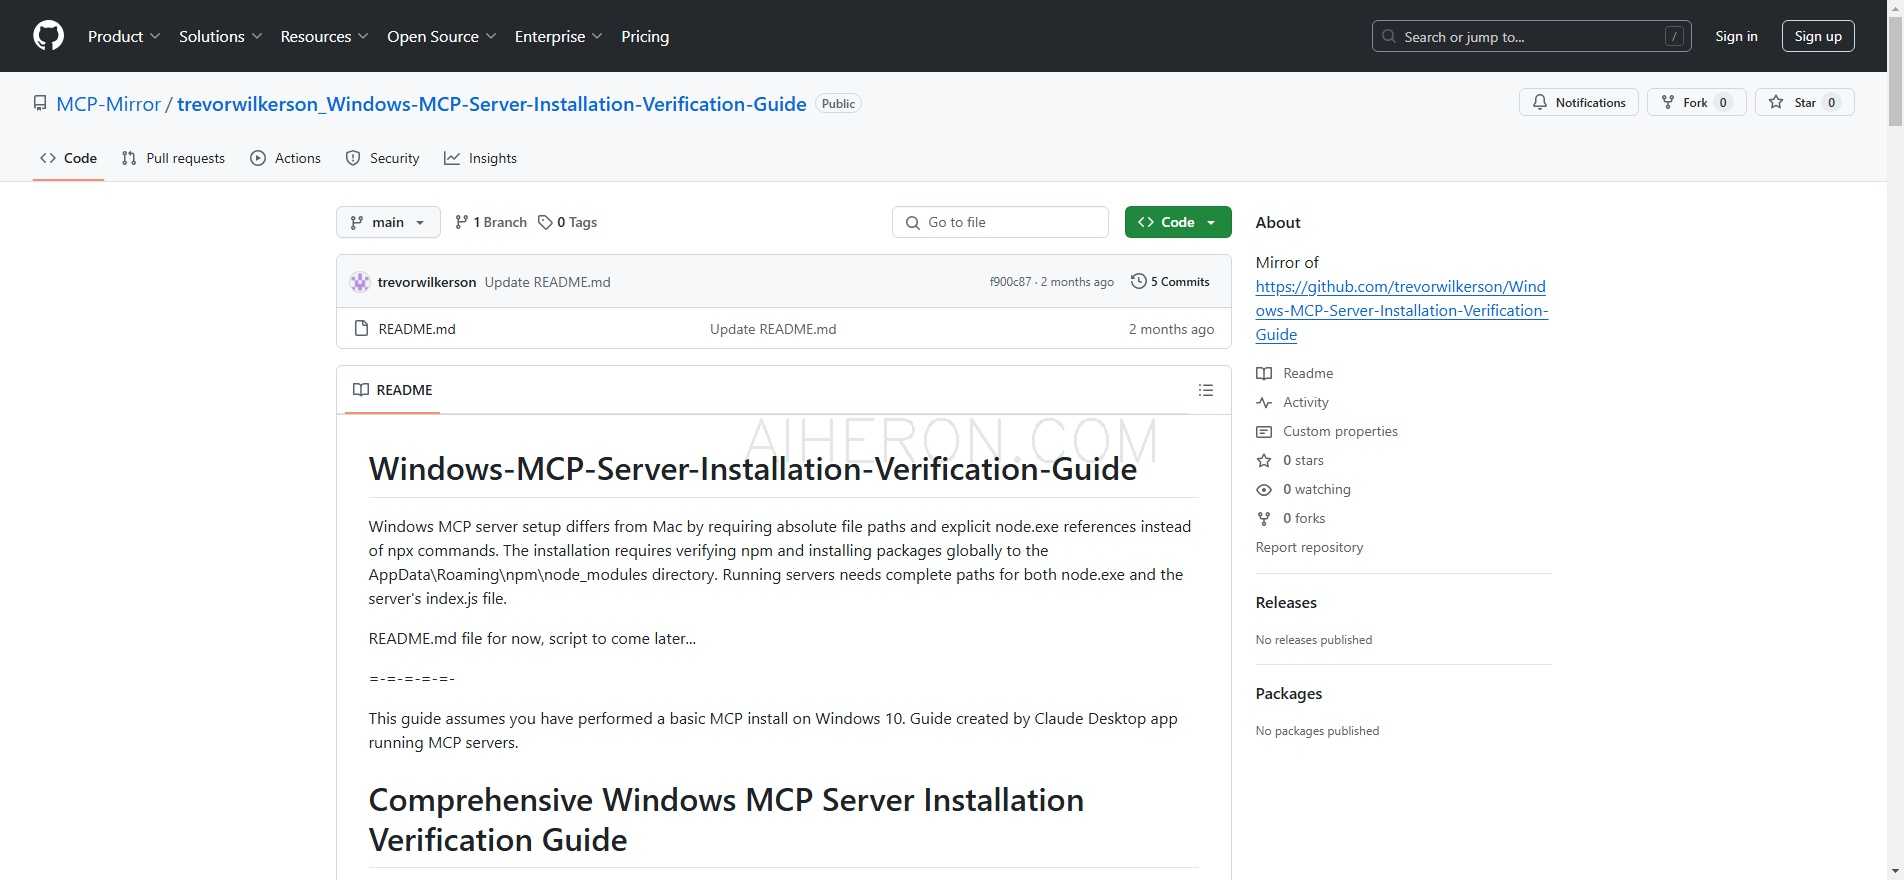View the 1 Branch list

coord(491,222)
